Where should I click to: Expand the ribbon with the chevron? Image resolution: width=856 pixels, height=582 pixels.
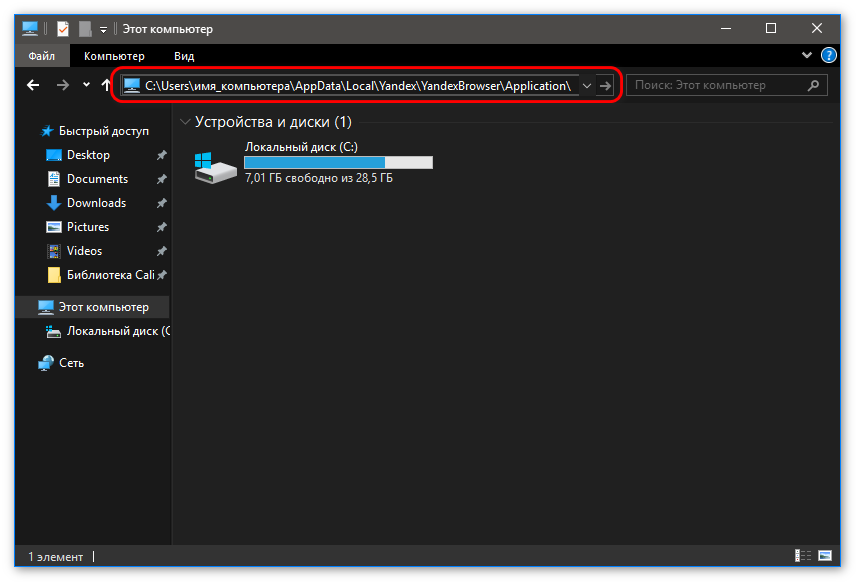(808, 56)
